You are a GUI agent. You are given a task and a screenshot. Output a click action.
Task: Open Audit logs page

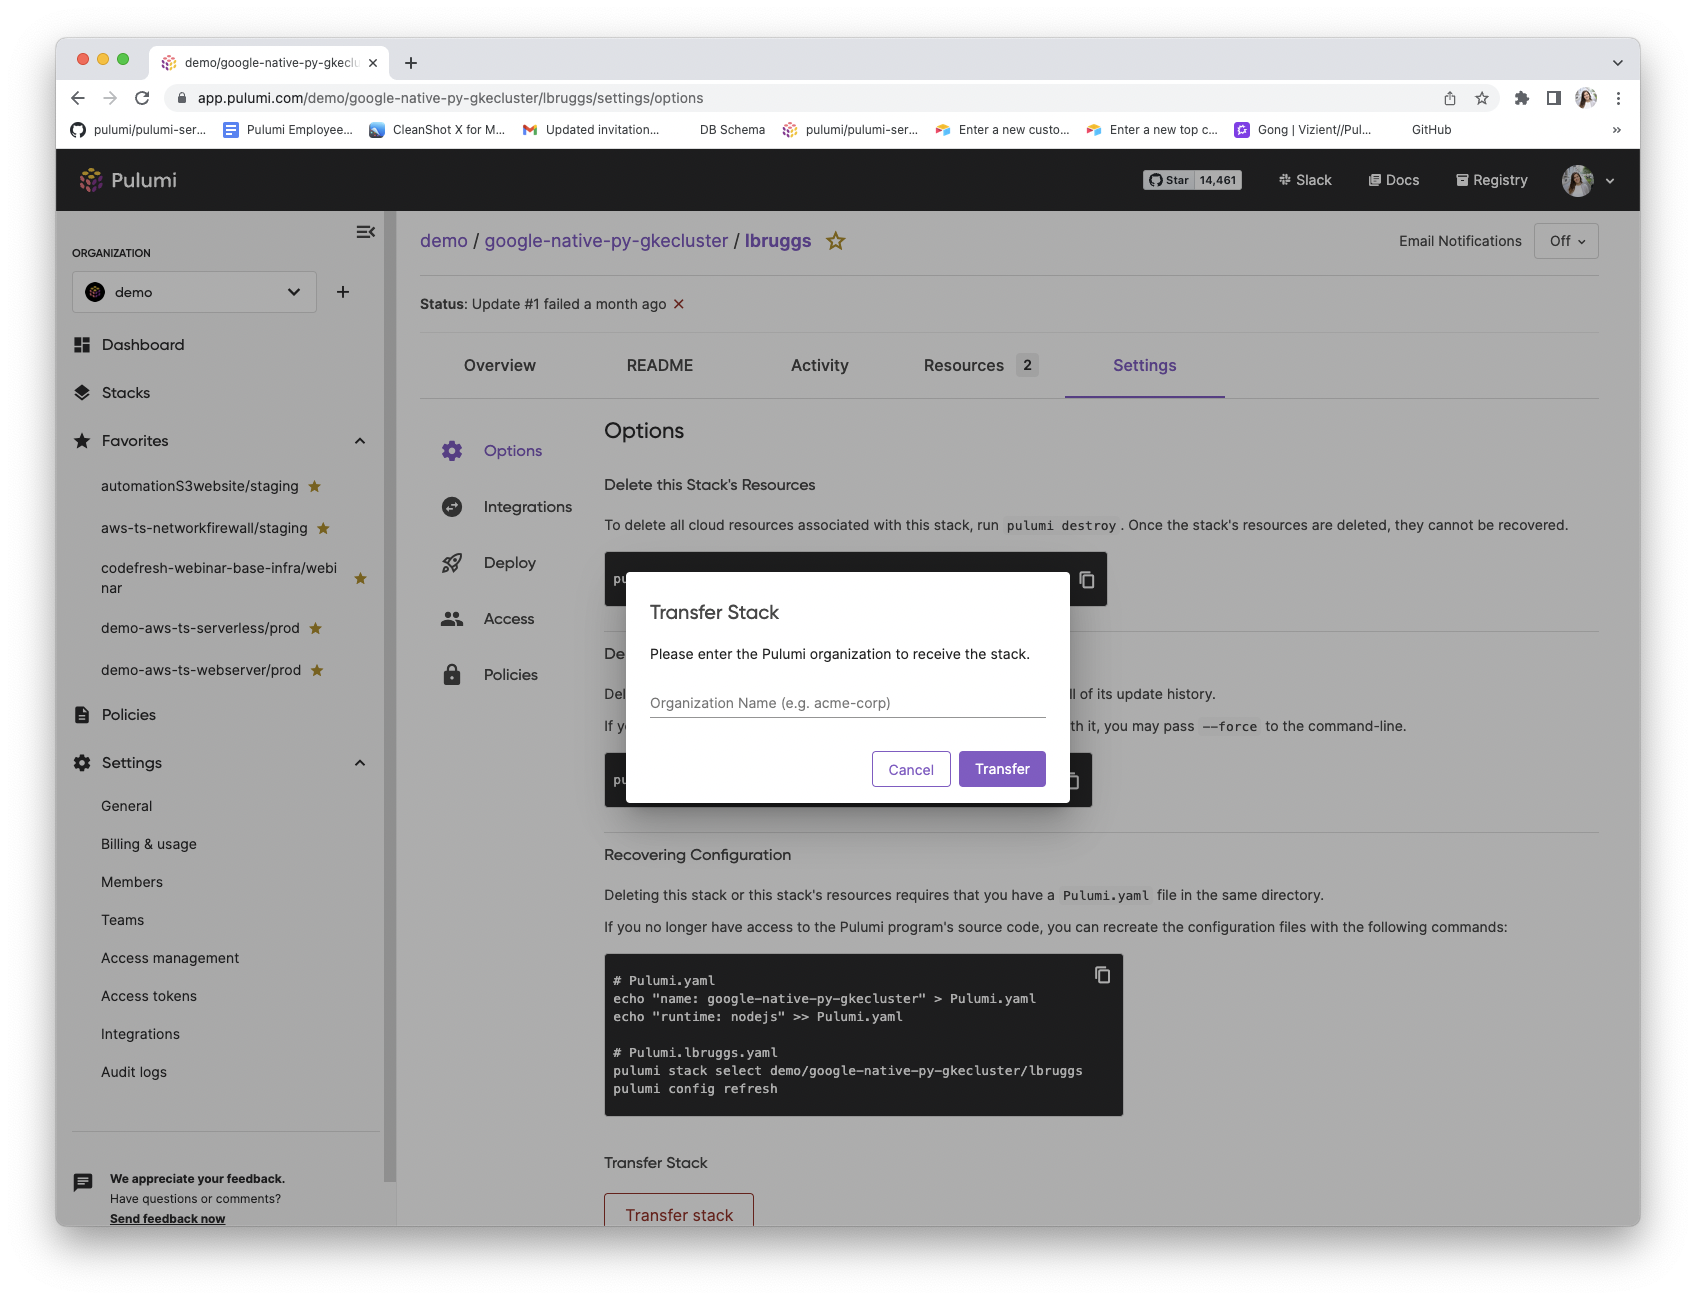pos(134,1072)
